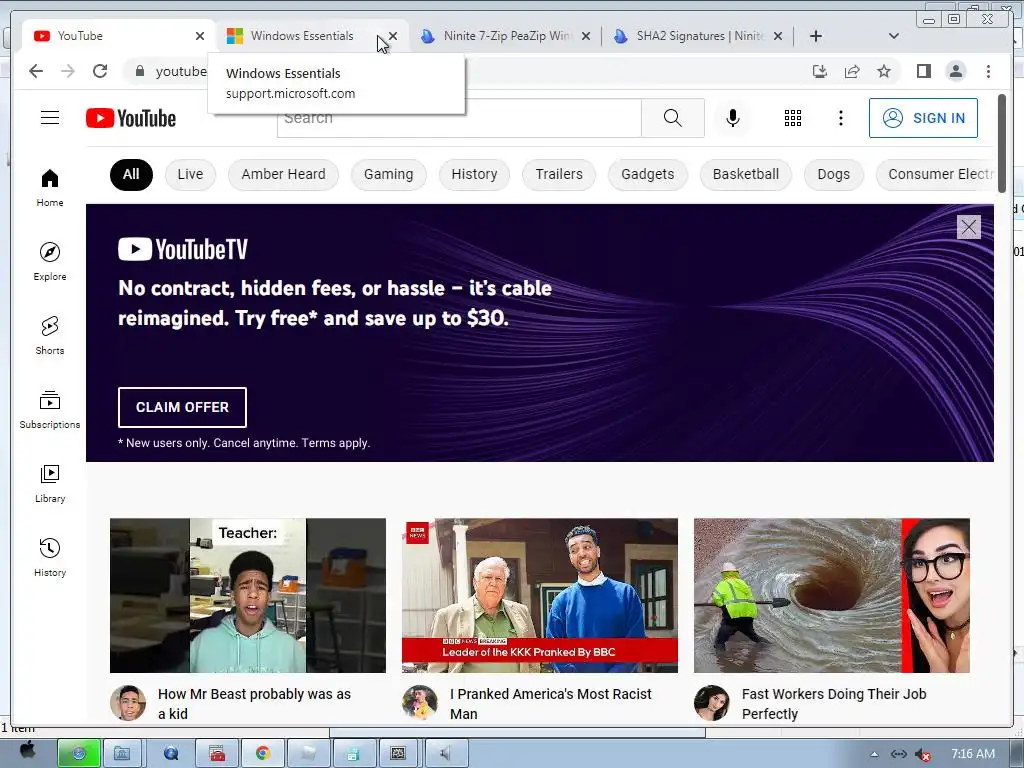
Task: Click the install app icon in address bar
Action: coord(820,71)
